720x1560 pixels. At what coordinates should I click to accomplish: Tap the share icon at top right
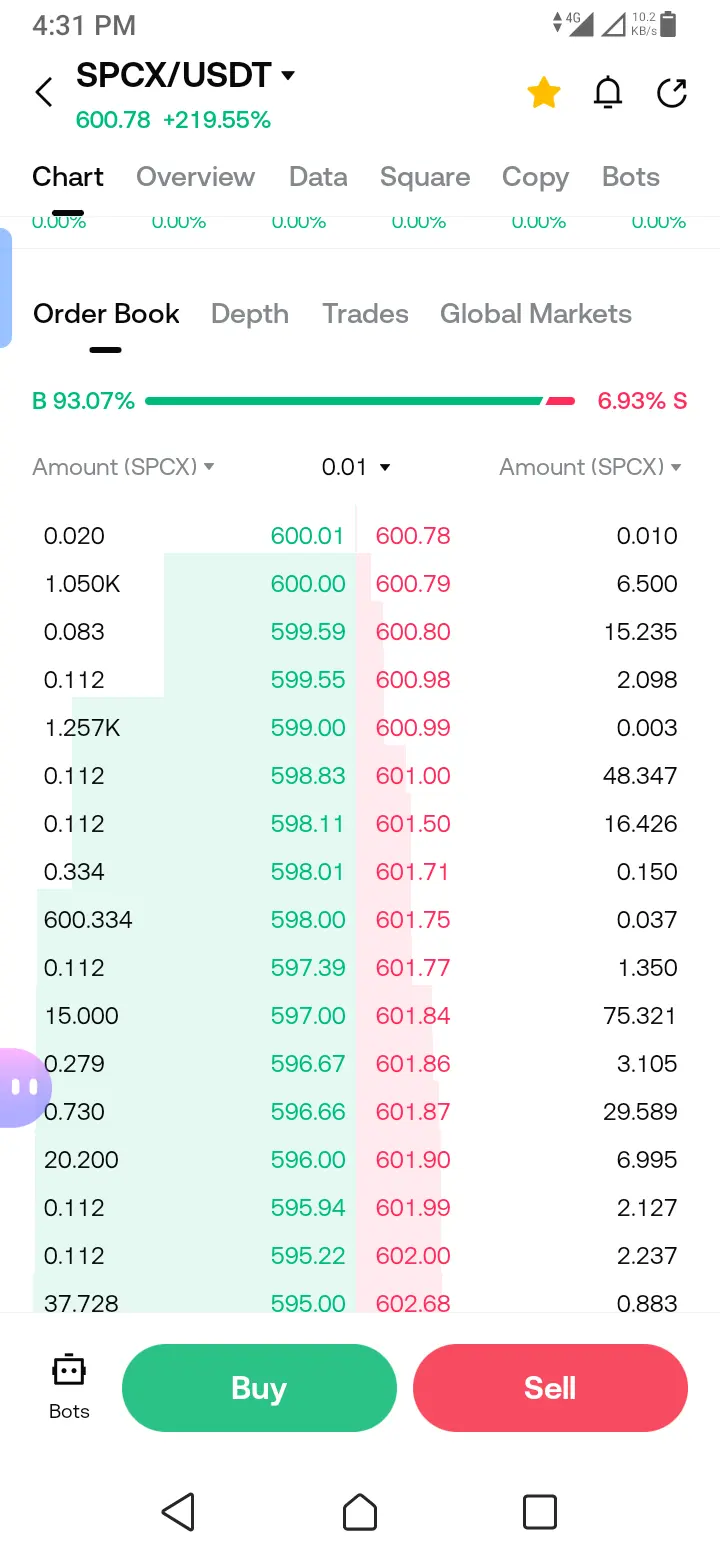672,93
